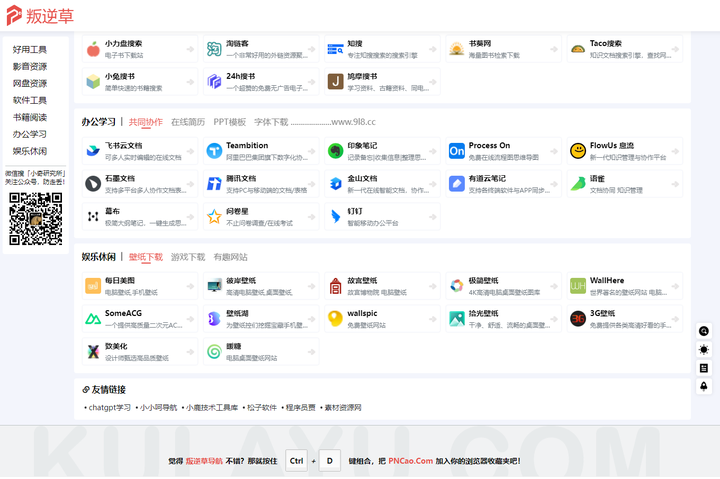Click the 哪吒 green spiral wallpaper icon

214,352
